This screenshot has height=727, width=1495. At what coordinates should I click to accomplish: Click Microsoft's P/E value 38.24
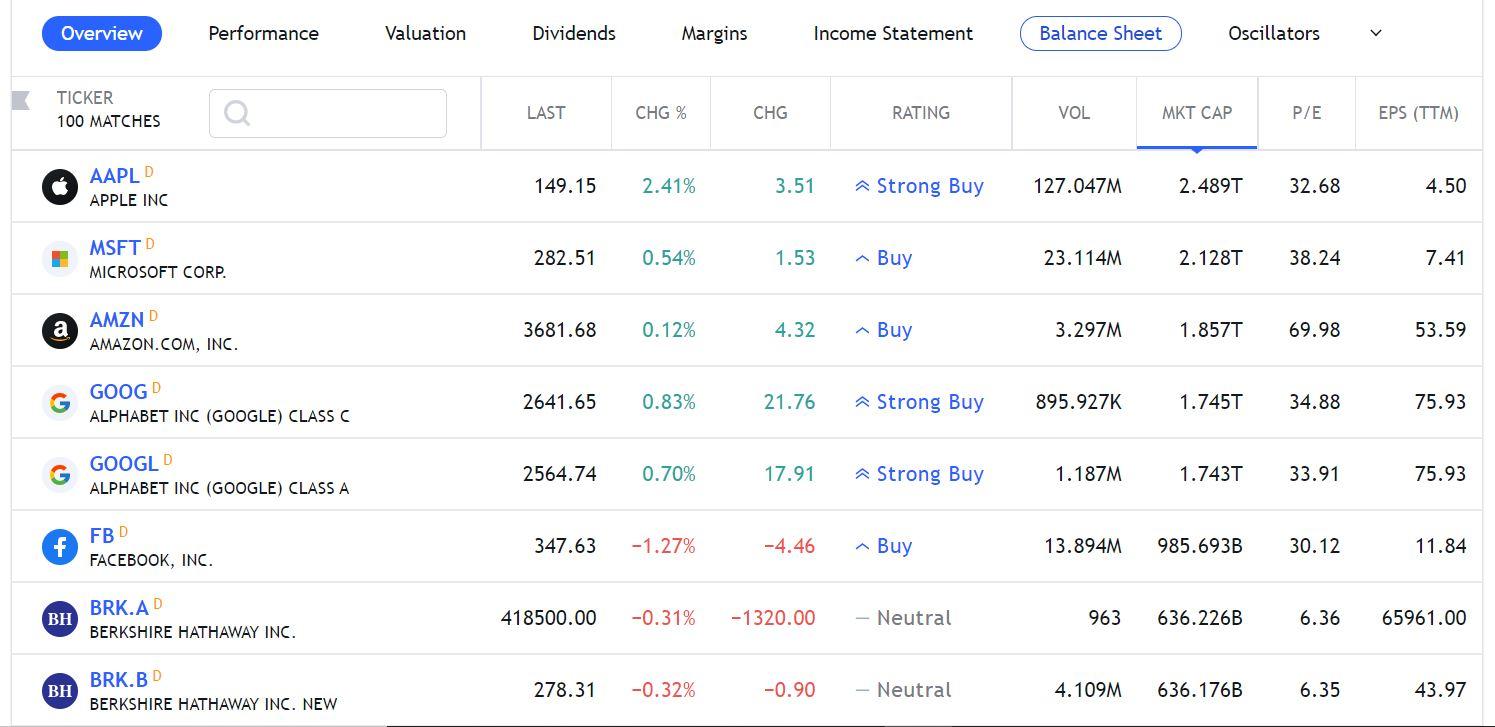tap(1314, 258)
